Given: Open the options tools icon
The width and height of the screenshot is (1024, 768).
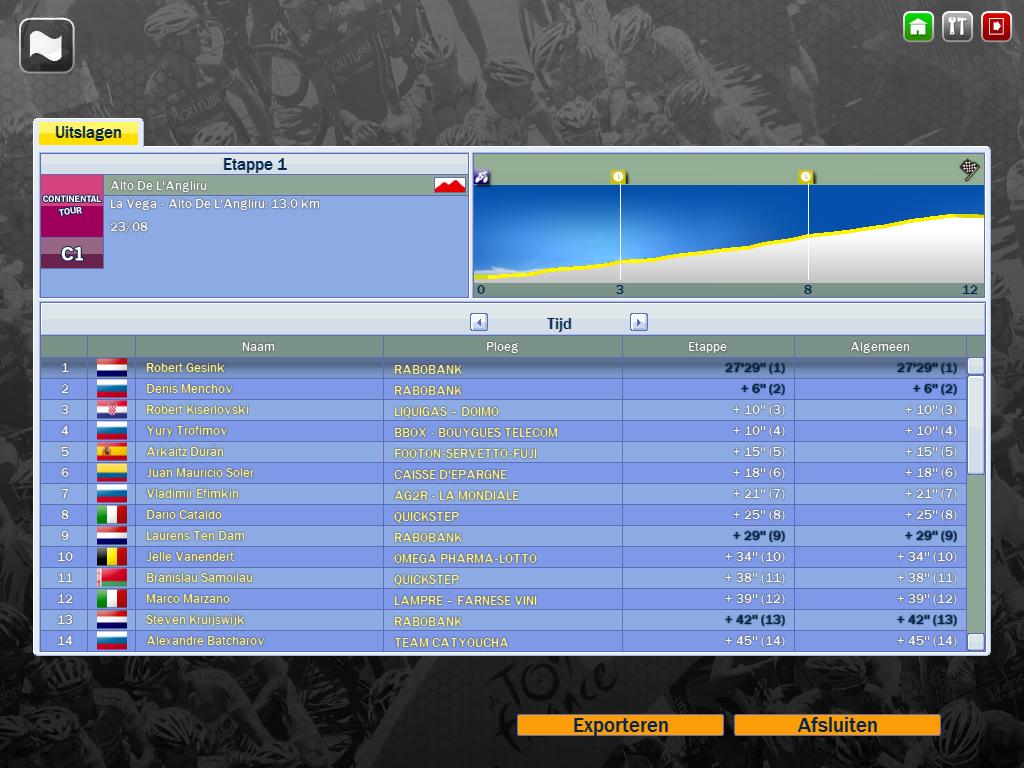Looking at the screenshot, I should [x=957, y=27].
